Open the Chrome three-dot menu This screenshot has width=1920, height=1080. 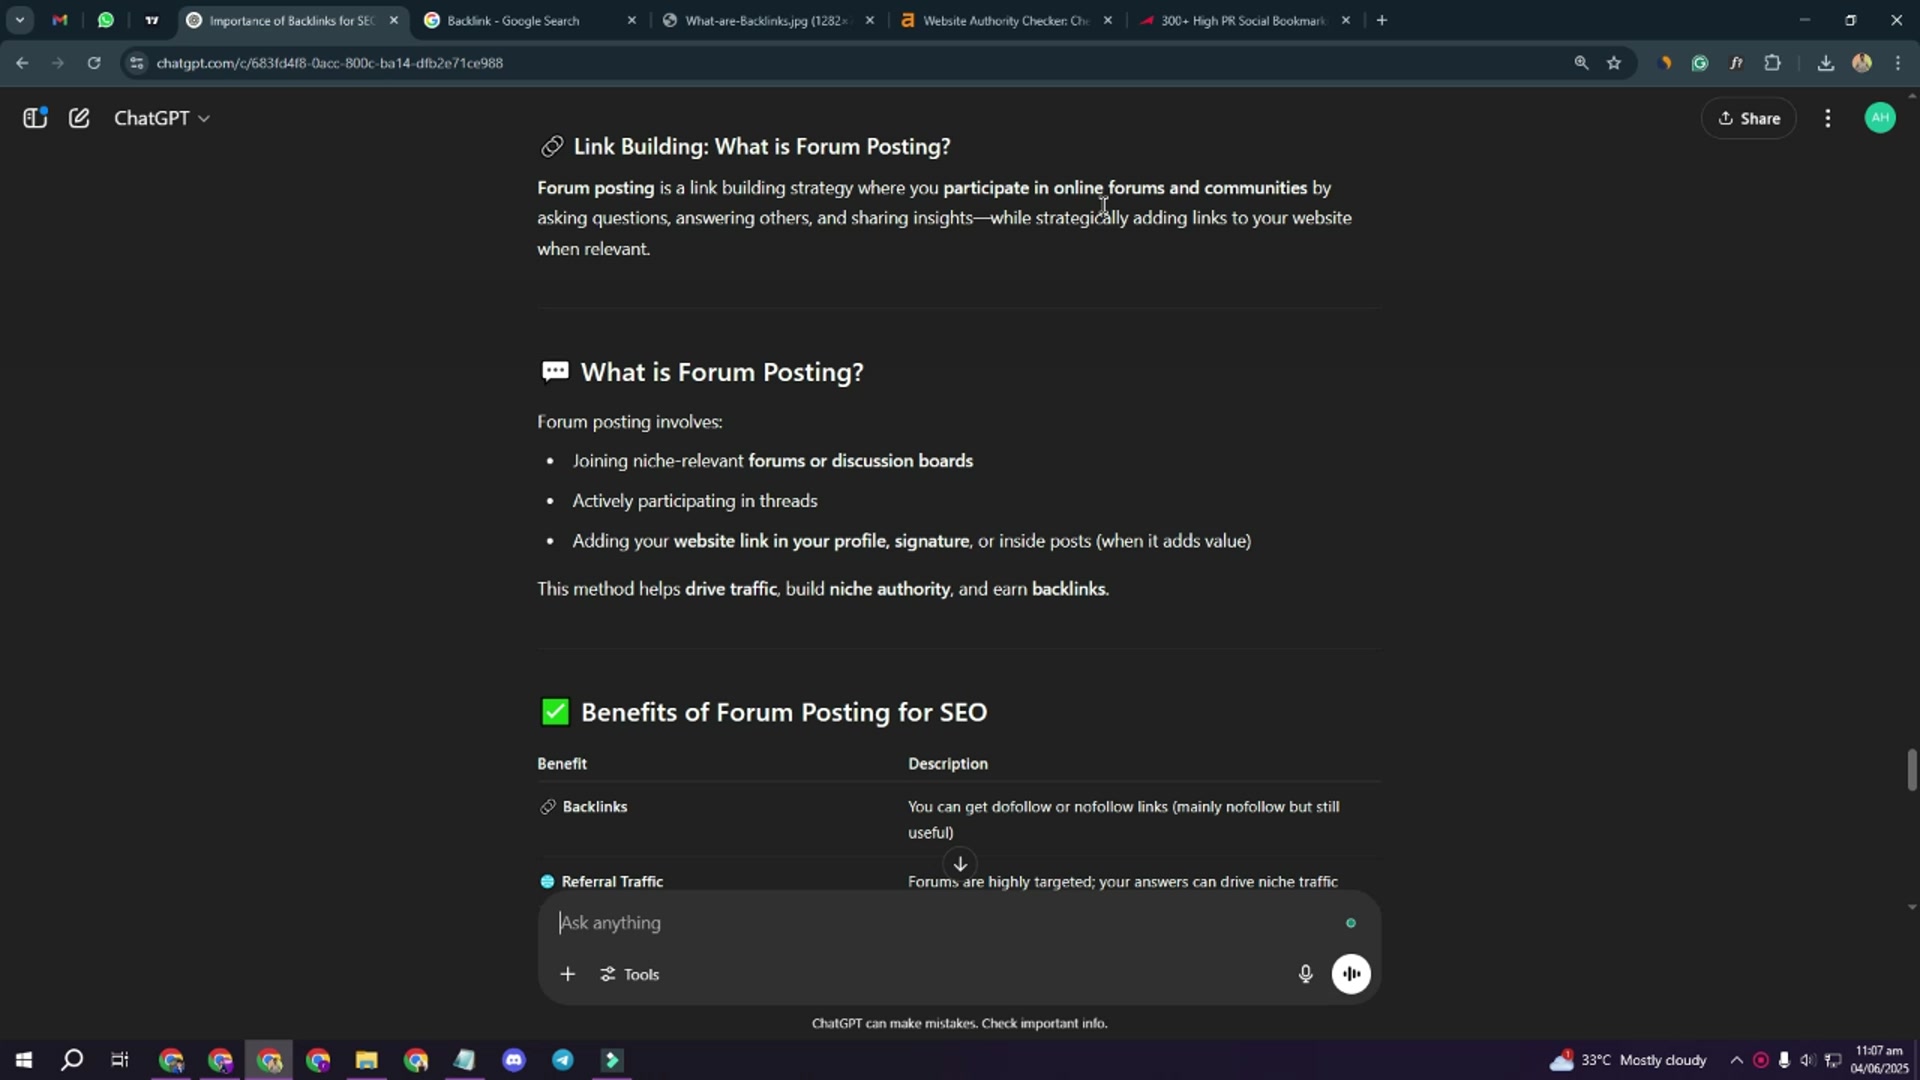(x=1898, y=63)
